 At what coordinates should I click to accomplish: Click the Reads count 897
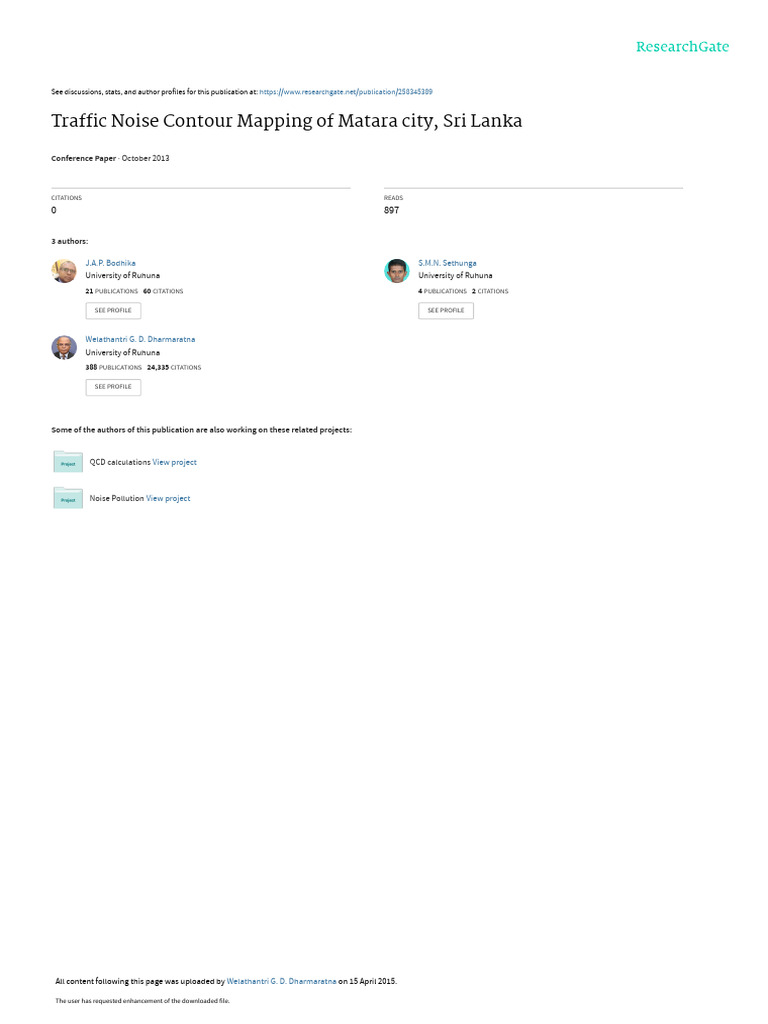point(391,210)
